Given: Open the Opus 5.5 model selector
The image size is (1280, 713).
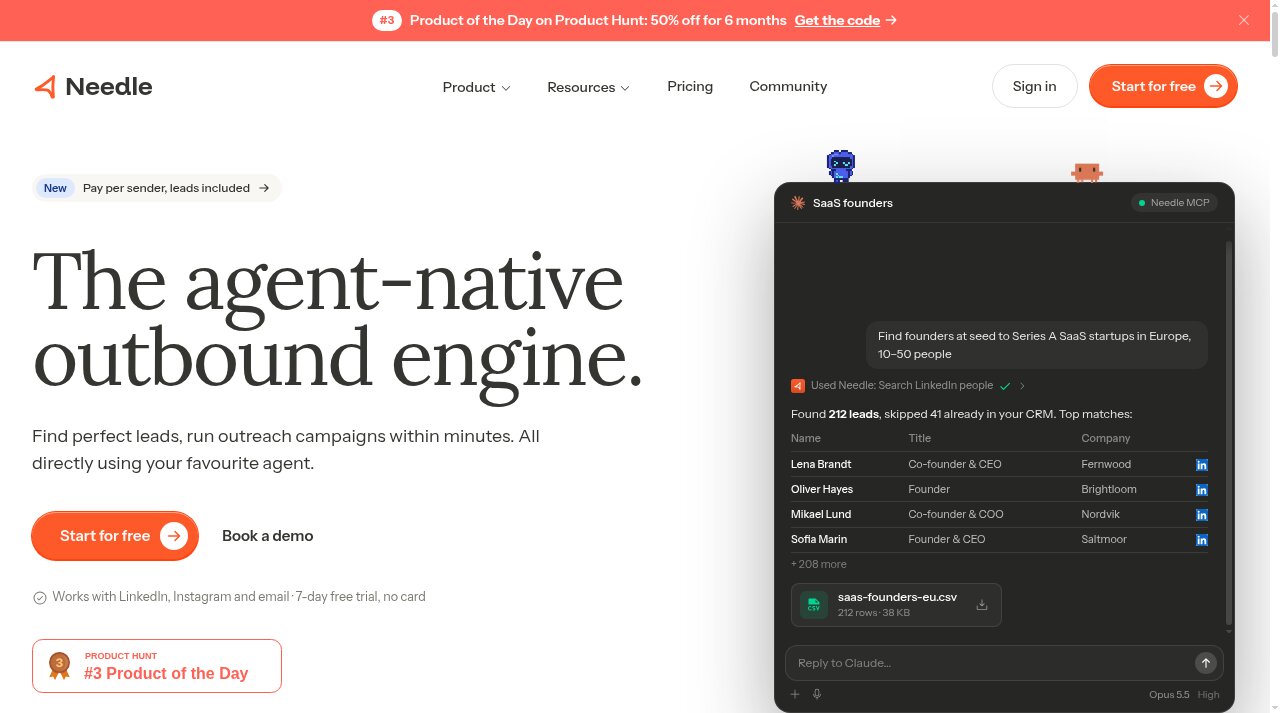Looking at the screenshot, I should (x=1169, y=695).
